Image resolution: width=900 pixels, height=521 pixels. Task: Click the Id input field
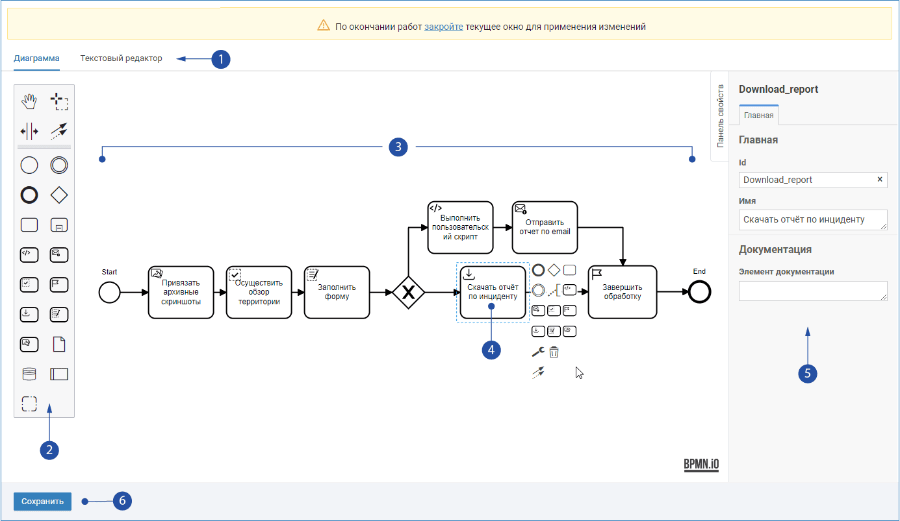(813, 180)
